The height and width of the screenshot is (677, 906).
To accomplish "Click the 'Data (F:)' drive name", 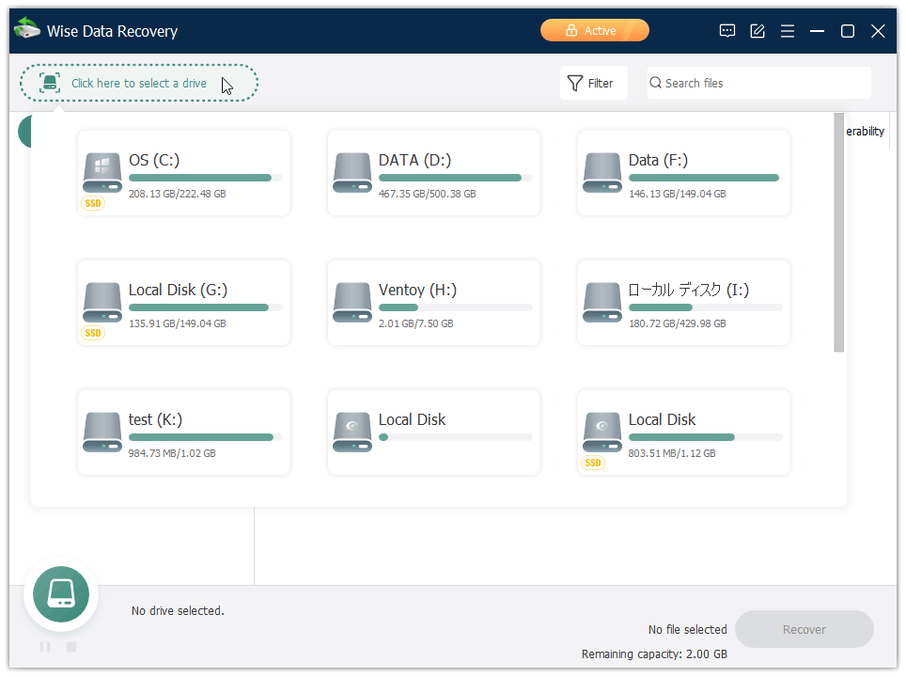I will 658,160.
